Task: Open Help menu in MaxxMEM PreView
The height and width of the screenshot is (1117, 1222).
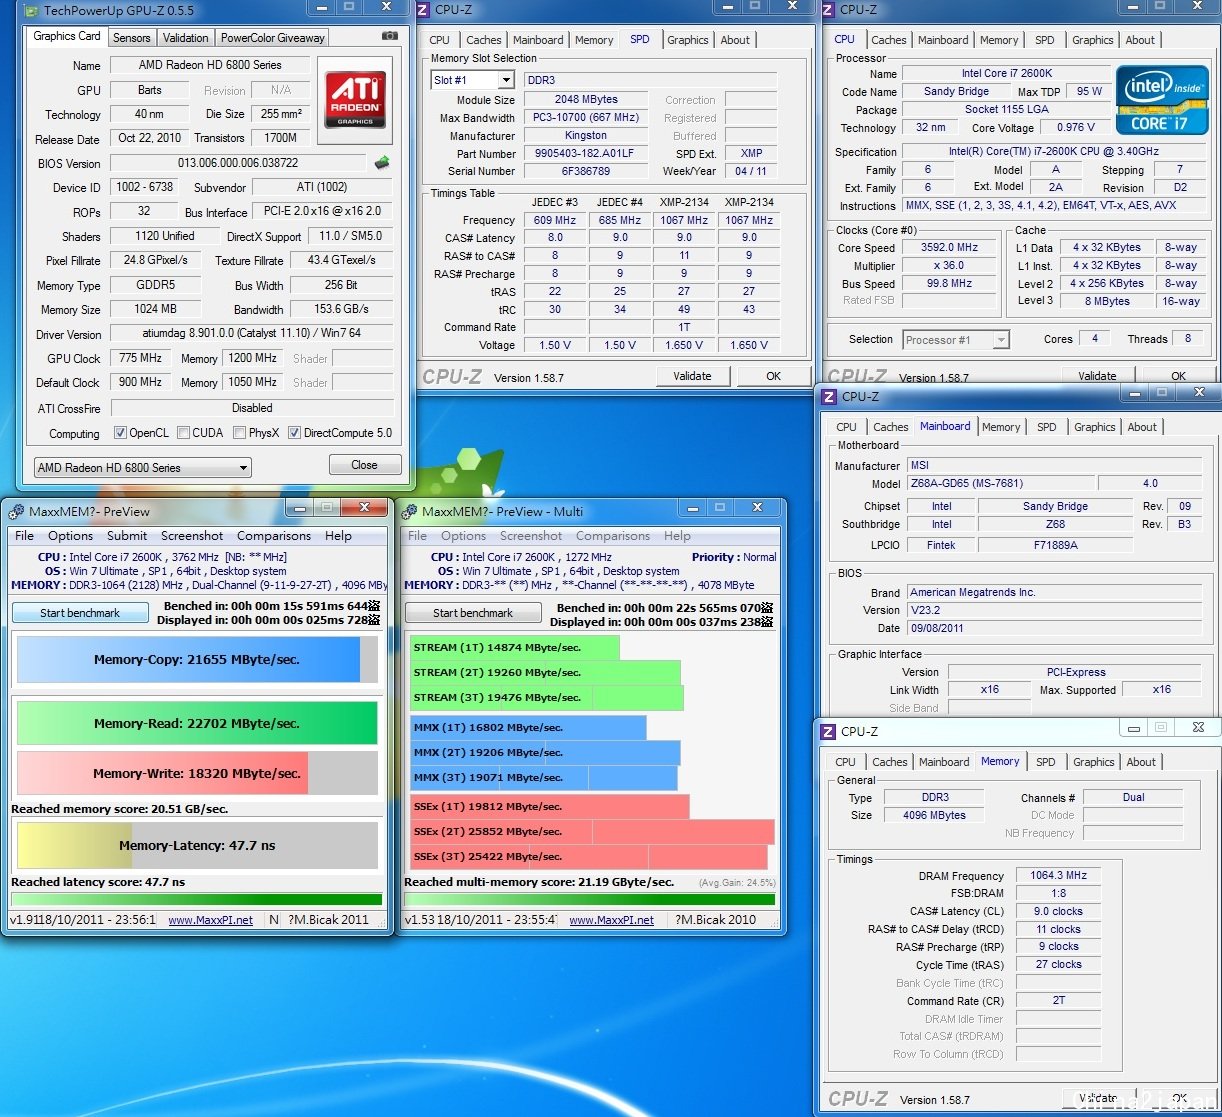Action: coord(338,536)
